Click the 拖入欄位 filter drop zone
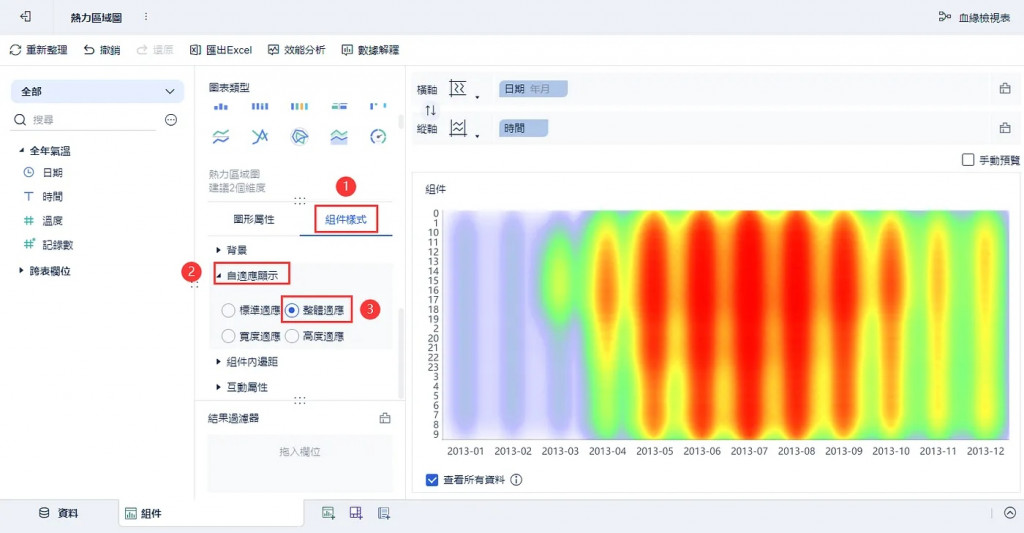This screenshot has width=1024, height=533. click(300, 462)
